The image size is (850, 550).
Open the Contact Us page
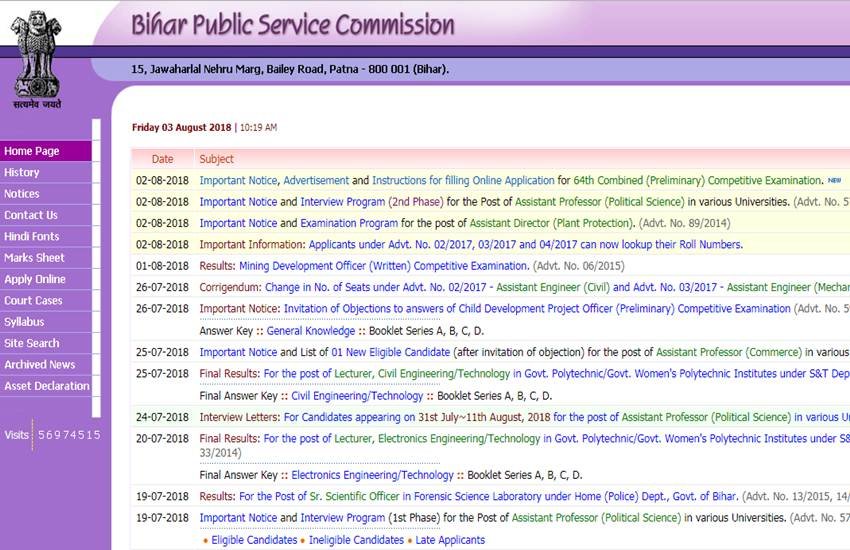tap(31, 215)
